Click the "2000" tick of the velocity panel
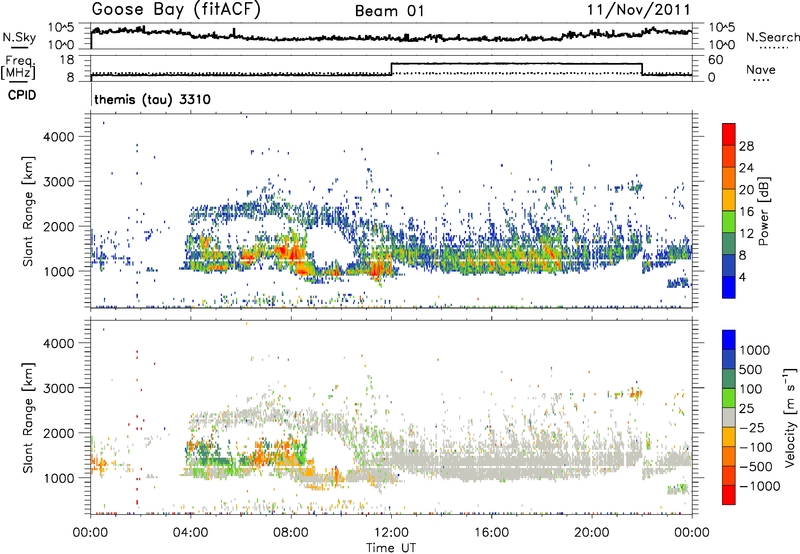Image resolution: width=800 pixels, height=554 pixels. [59, 433]
